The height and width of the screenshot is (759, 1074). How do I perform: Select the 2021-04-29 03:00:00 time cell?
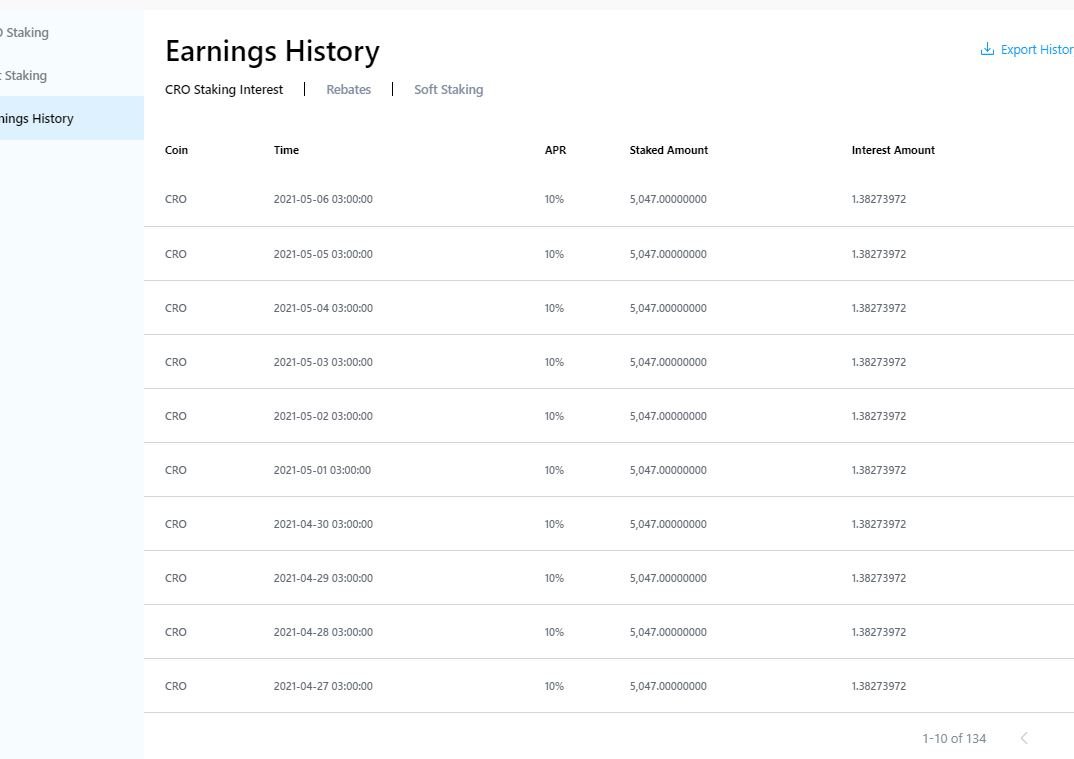pos(323,579)
